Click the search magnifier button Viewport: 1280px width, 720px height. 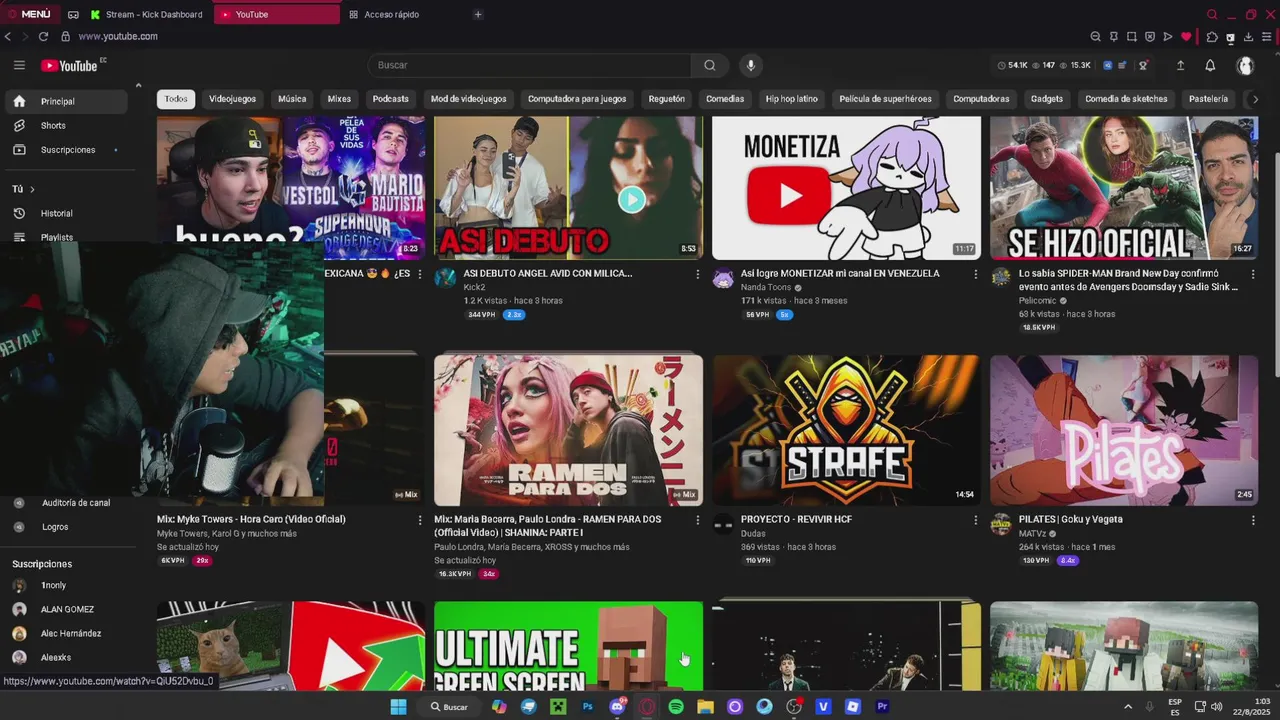[710, 65]
